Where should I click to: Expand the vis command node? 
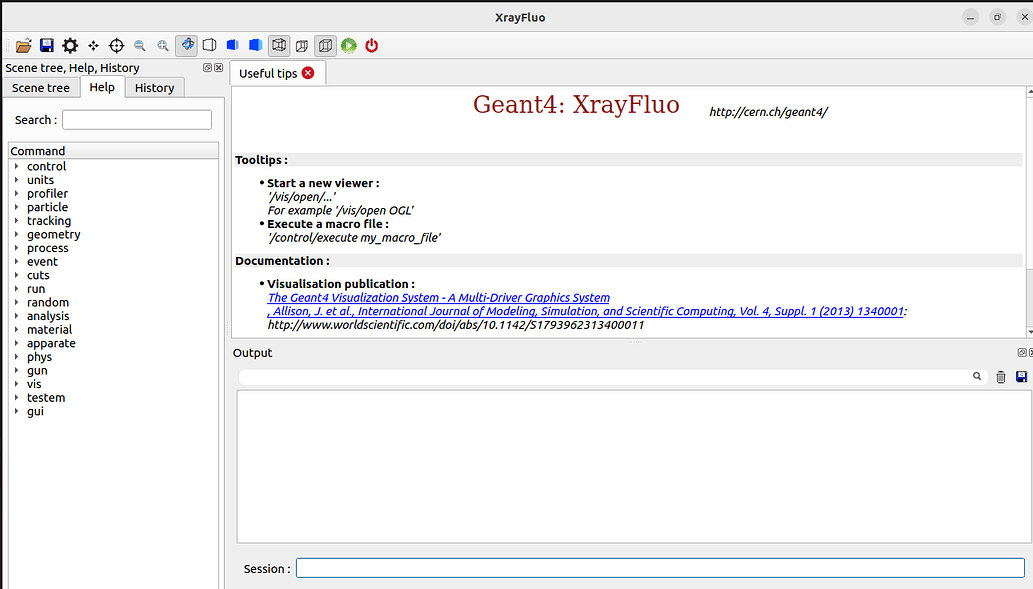(16, 384)
